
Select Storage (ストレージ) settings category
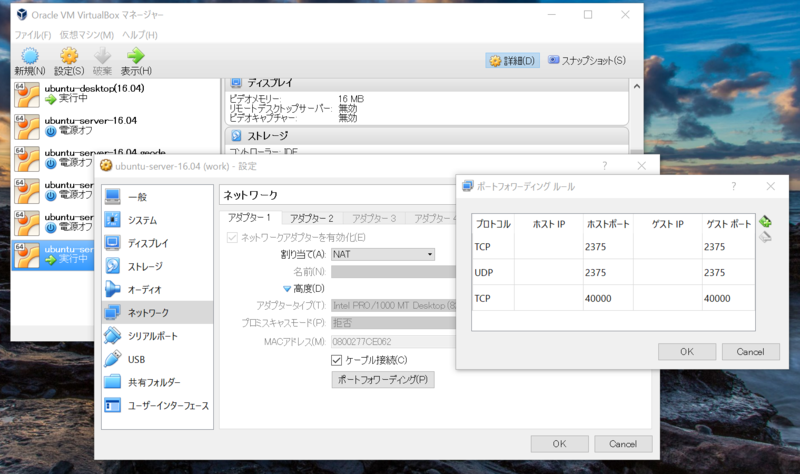point(157,266)
